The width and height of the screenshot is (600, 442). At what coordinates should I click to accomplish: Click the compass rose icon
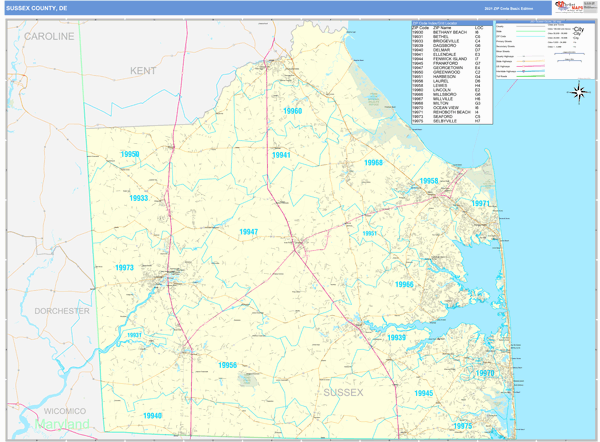[579, 93]
